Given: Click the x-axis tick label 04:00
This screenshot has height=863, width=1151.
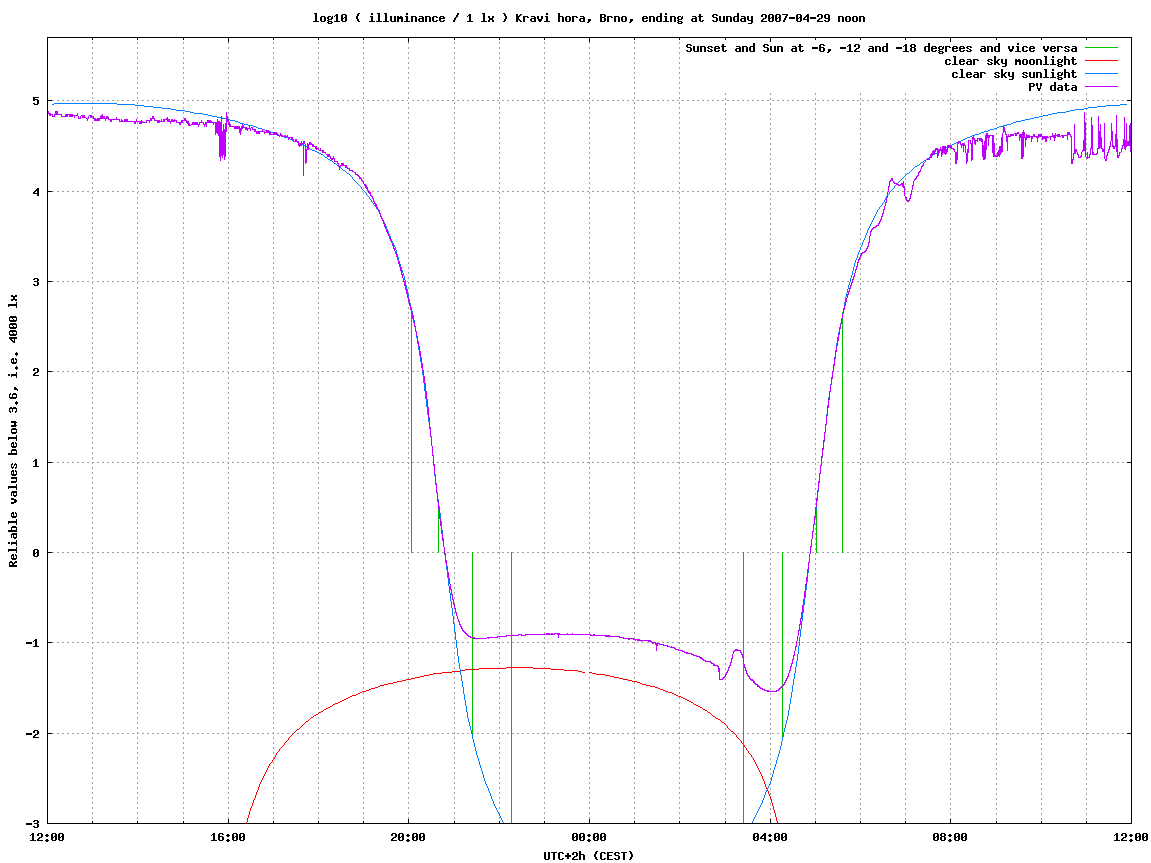Looking at the screenshot, I should coord(769,838).
